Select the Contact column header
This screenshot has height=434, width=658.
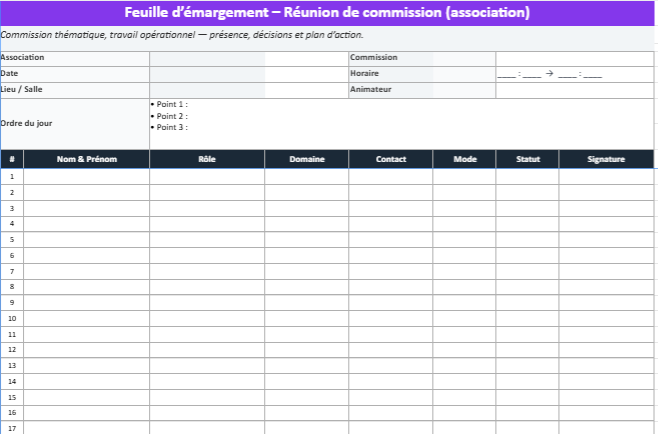pos(390,159)
